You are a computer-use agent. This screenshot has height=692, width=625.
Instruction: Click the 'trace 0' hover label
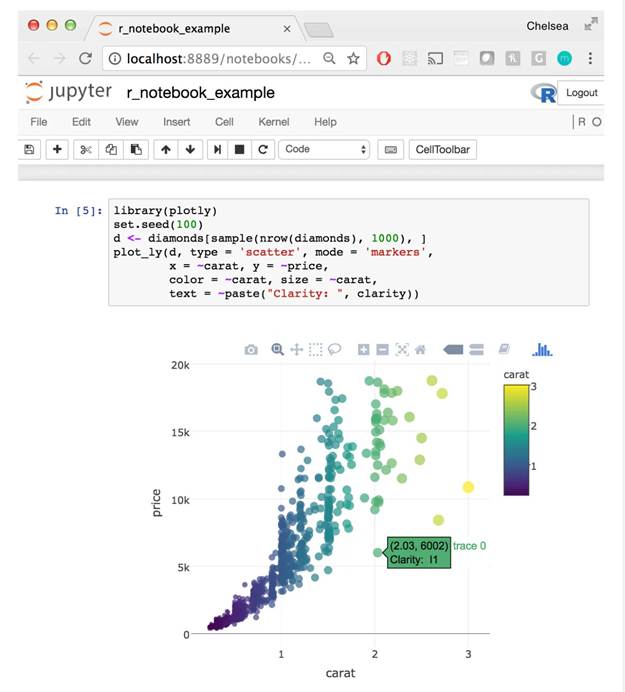(x=469, y=546)
